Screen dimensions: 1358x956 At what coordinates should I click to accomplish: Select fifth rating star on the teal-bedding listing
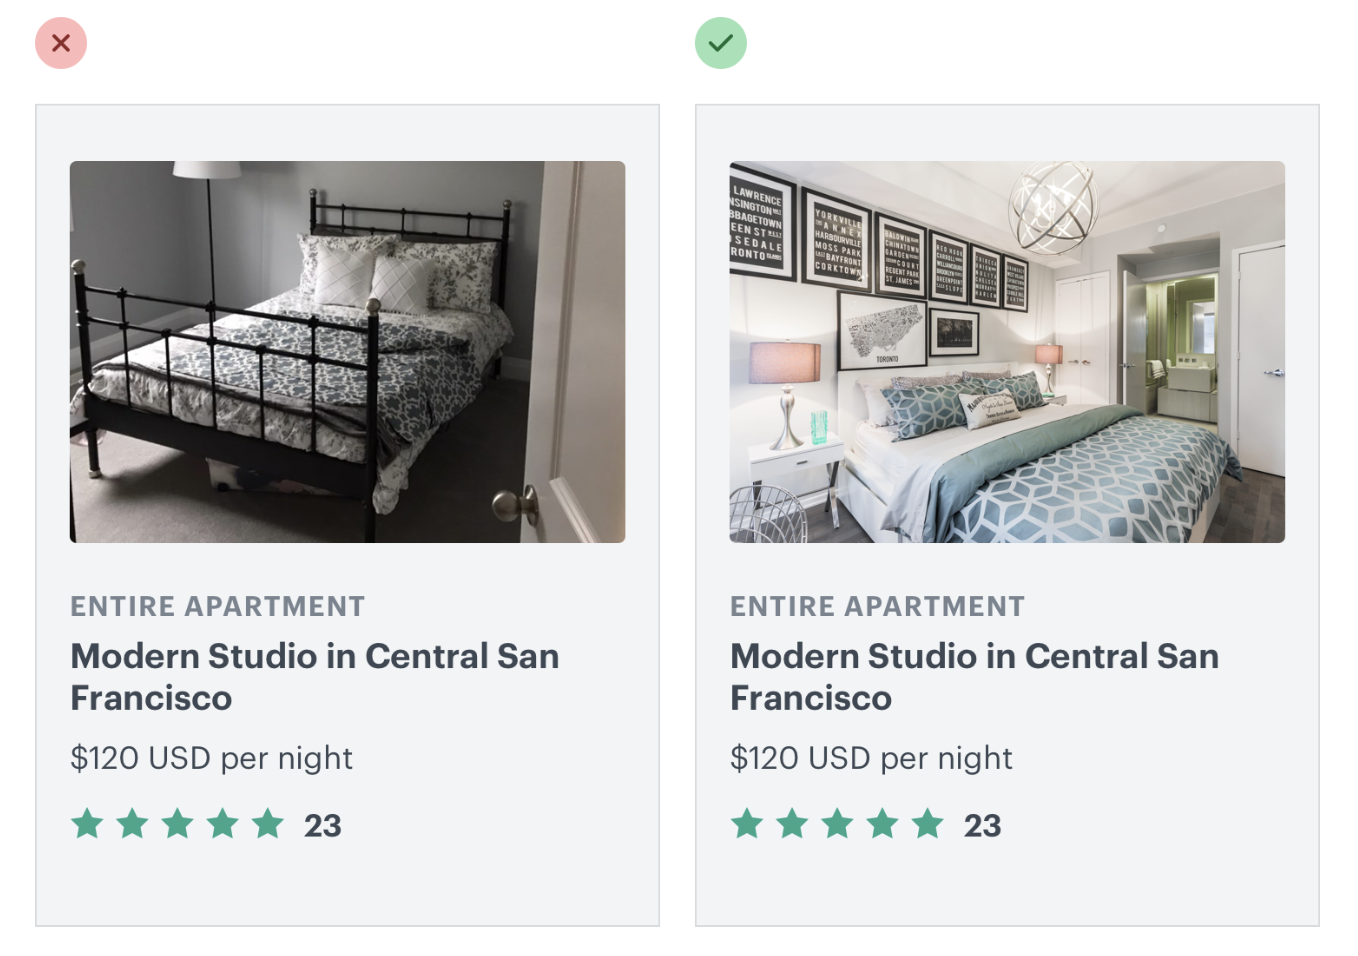928,824
